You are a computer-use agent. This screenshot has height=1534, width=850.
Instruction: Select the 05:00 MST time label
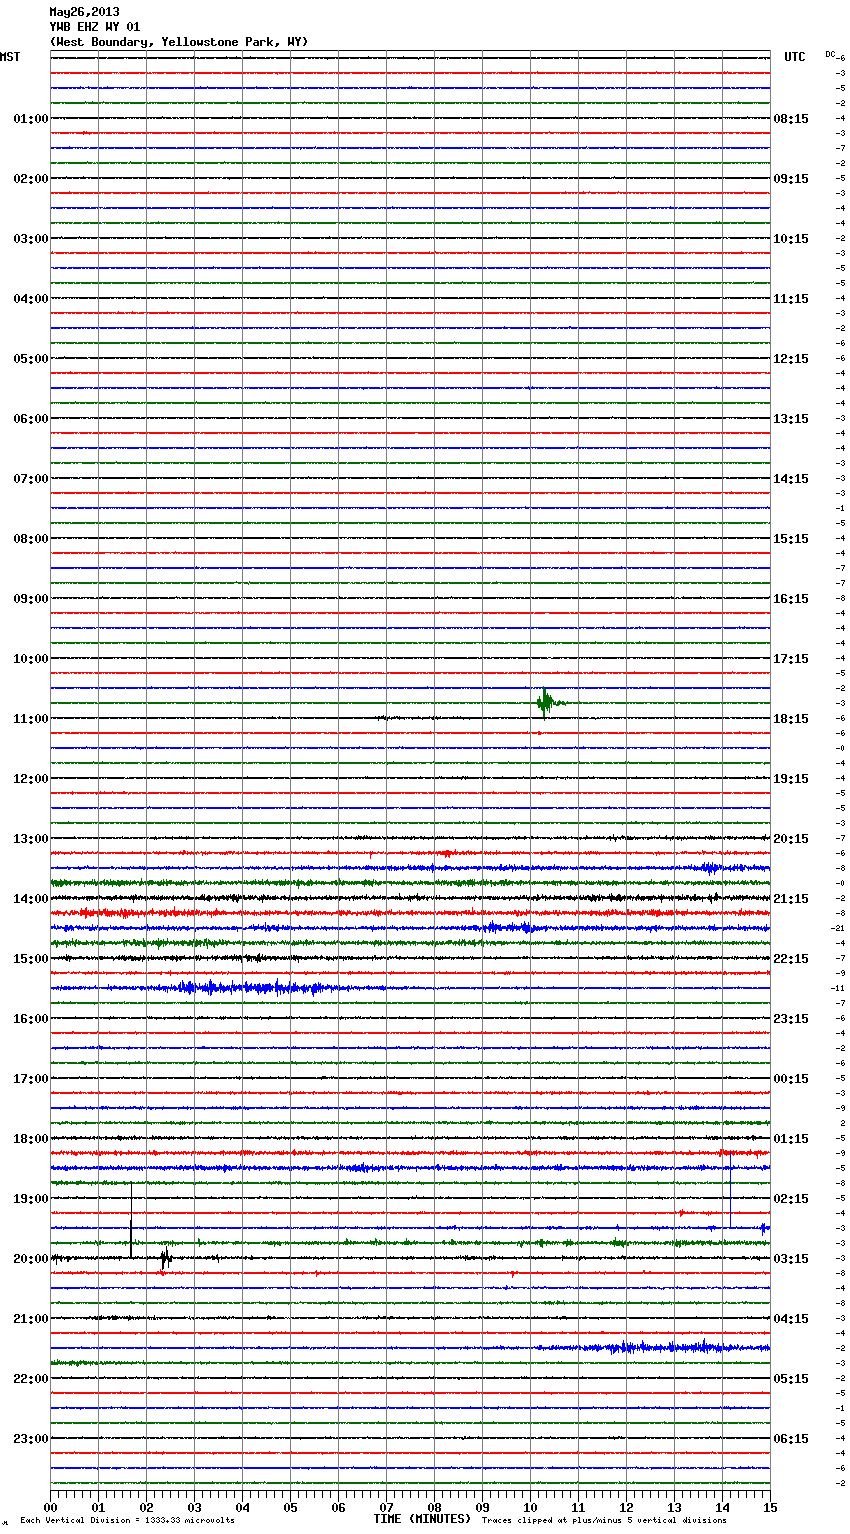click(x=31, y=358)
